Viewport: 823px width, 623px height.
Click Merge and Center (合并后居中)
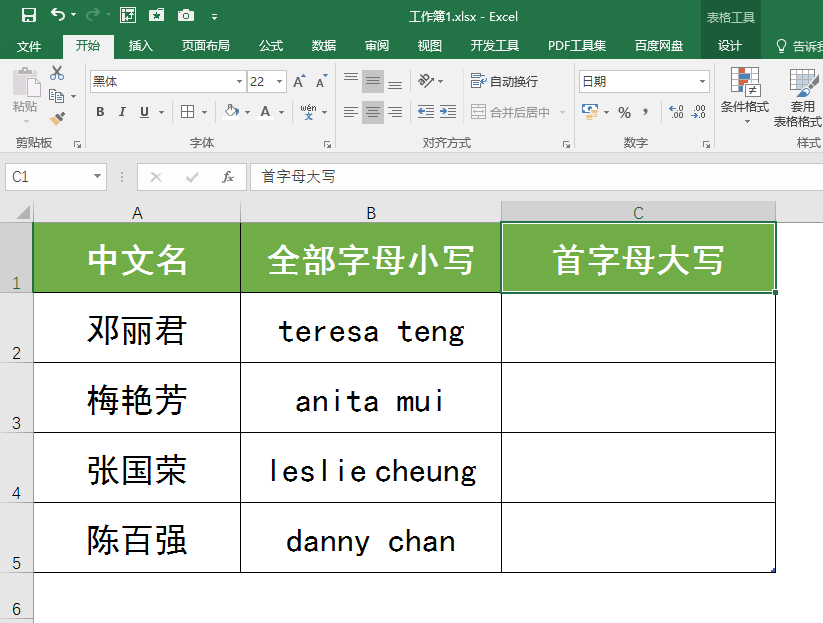[510, 112]
